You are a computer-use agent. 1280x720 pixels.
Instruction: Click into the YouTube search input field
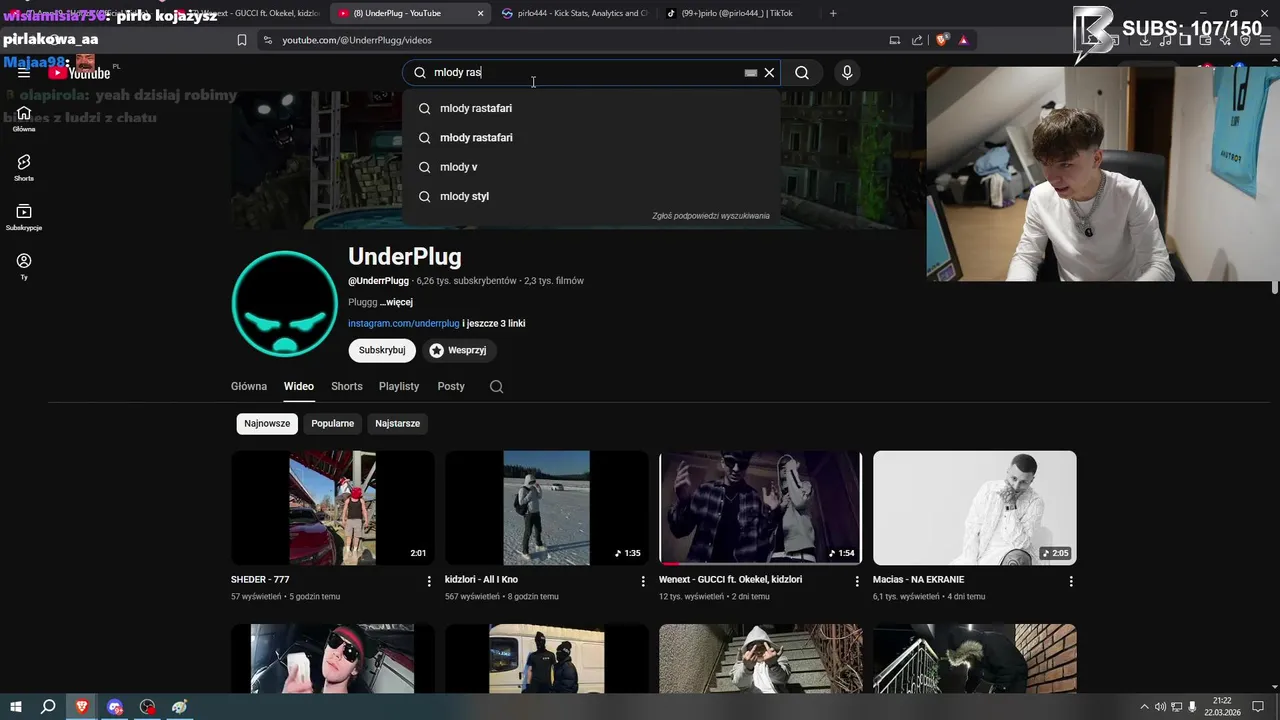(x=585, y=72)
